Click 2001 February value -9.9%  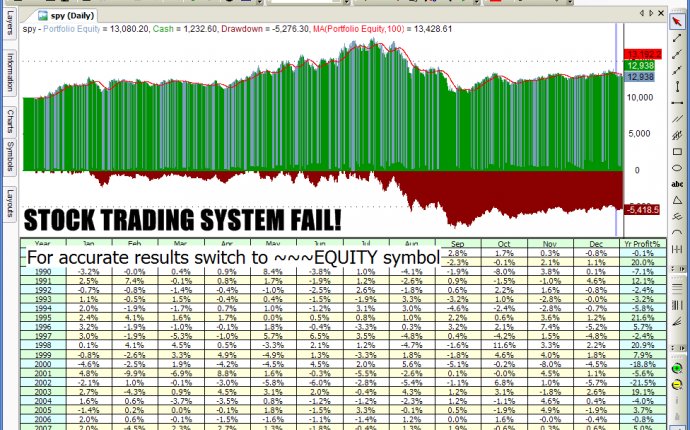click(134, 373)
